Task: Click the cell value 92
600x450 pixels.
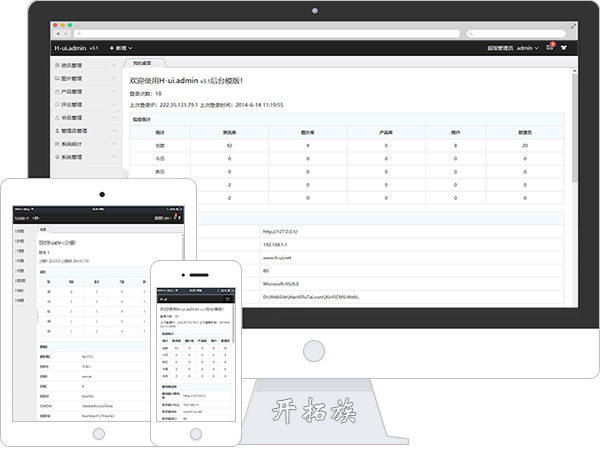Action: coord(229,146)
